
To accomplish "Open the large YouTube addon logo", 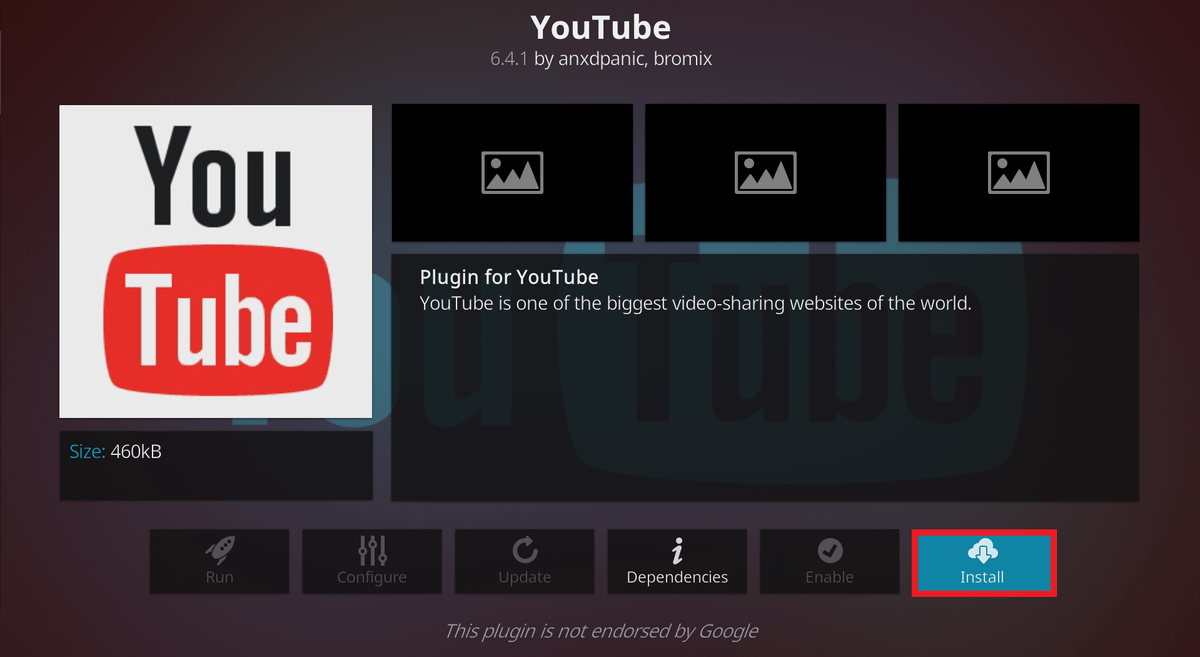I will (x=216, y=261).
